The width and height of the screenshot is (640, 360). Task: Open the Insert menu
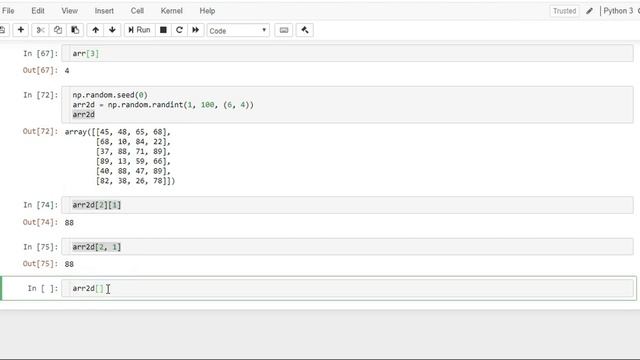click(104, 11)
